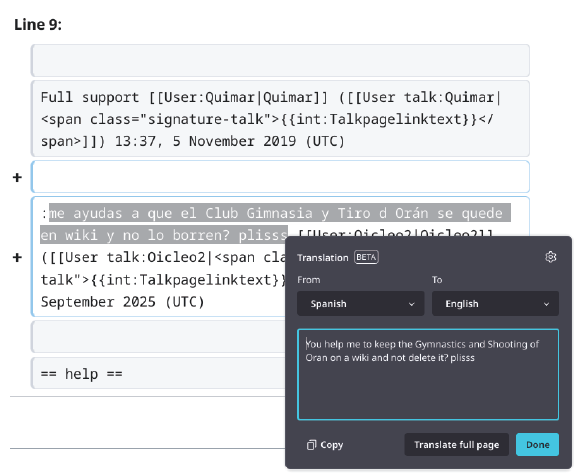Click the September 2025 (UTC) timestamp text
Image resolution: width=579 pixels, height=474 pixels.
pyautogui.click(x=122, y=302)
